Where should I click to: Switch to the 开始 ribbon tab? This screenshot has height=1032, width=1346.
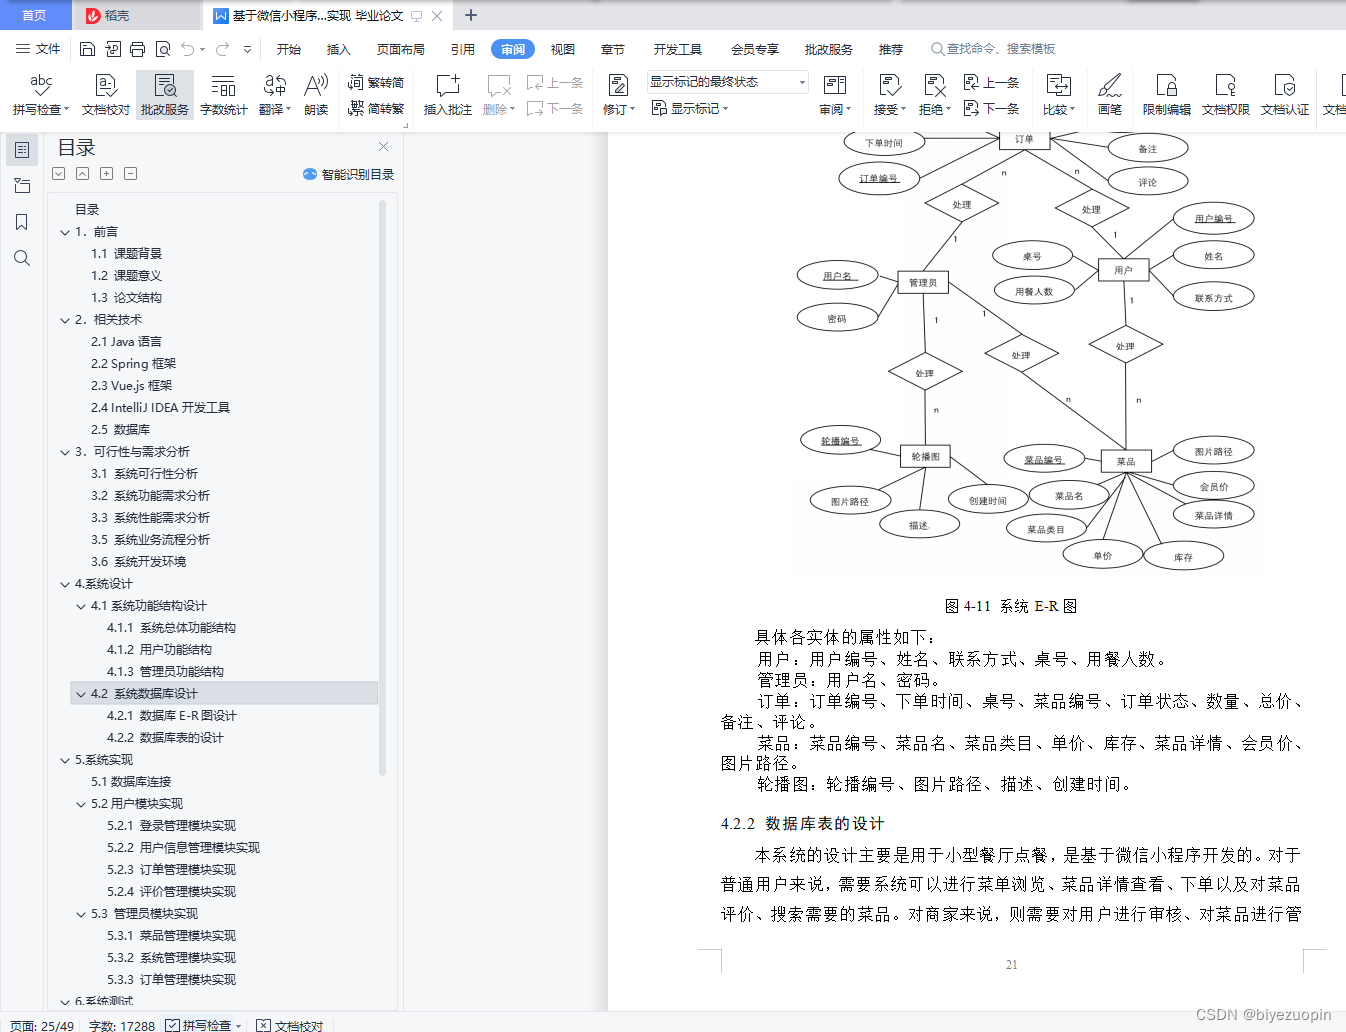click(x=289, y=49)
